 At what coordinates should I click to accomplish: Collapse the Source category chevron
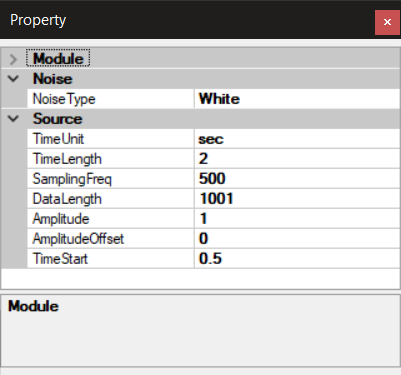13,119
